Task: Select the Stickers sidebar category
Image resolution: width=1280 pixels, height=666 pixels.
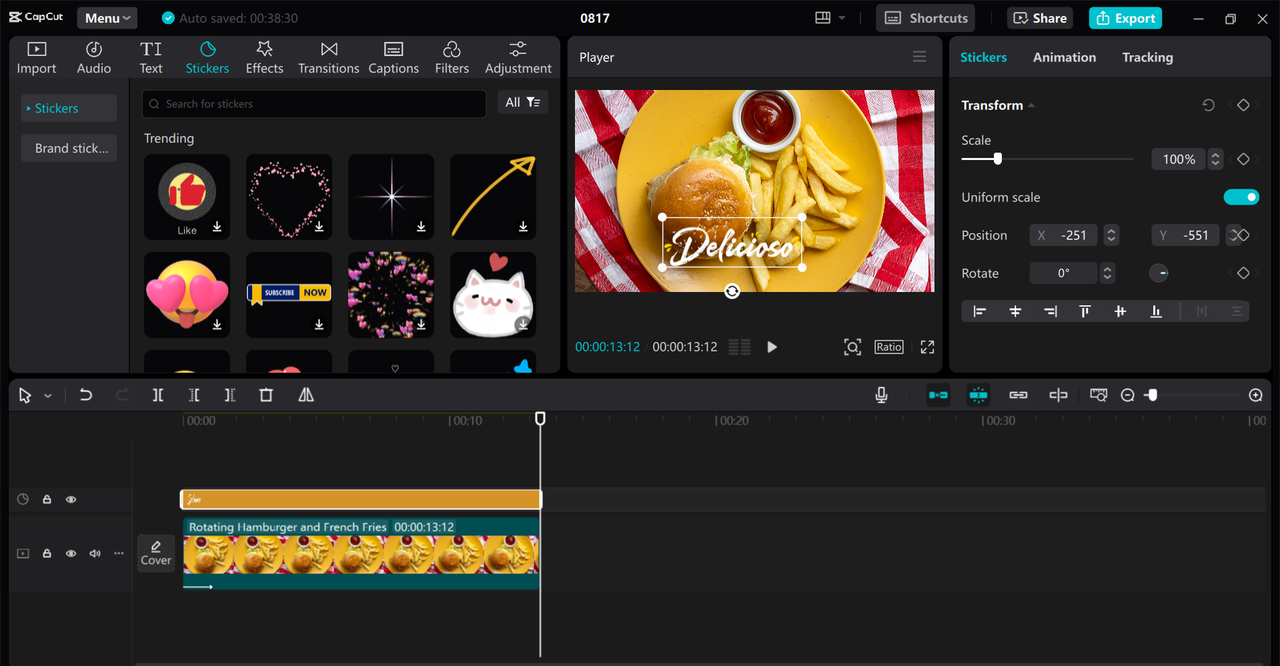Action: click(69, 108)
